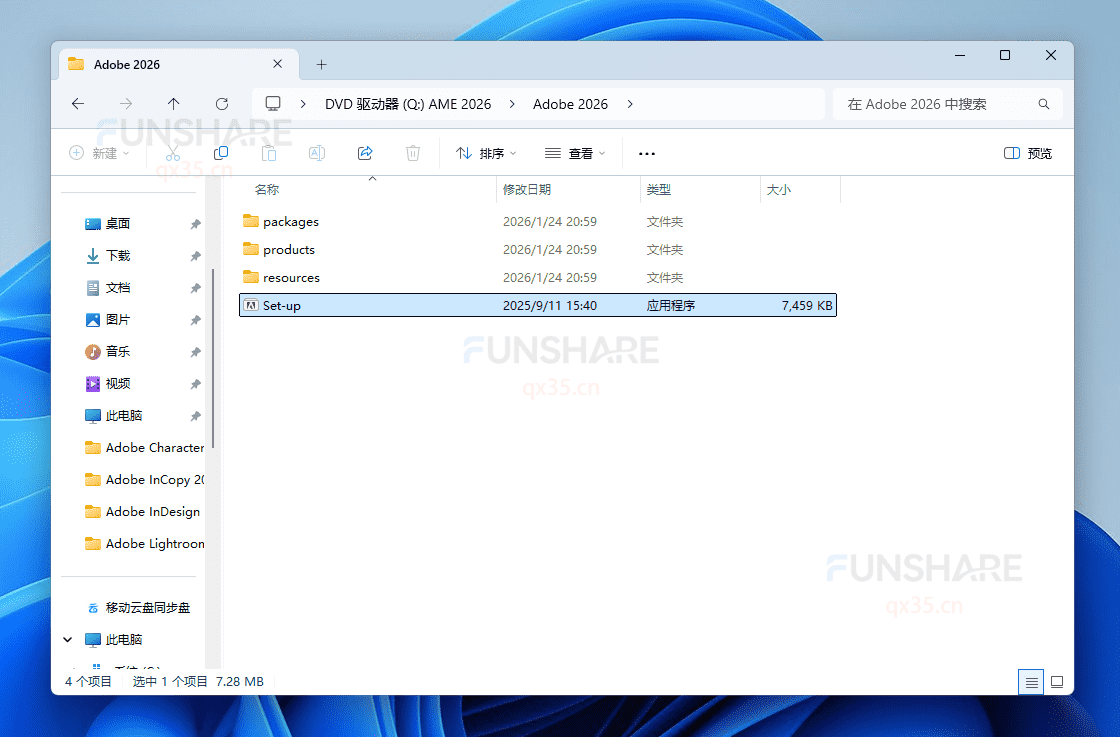Close the Adobe 2026 tab
This screenshot has height=737, width=1120.
[x=277, y=64]
